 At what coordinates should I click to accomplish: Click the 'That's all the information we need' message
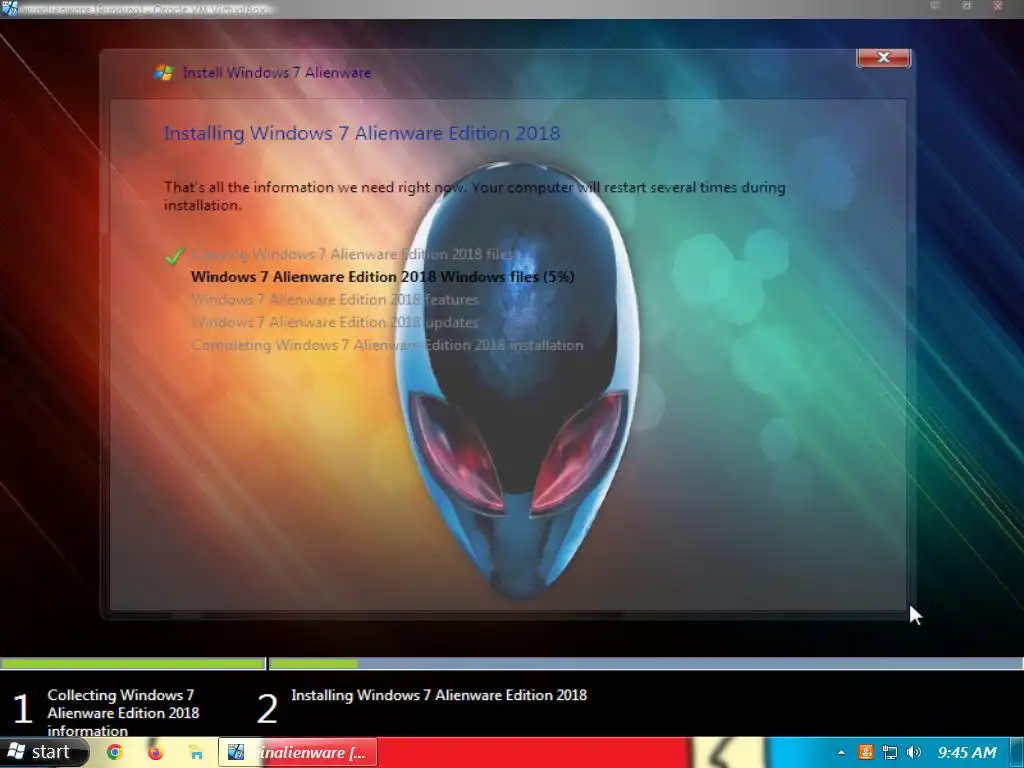pyautogui.click(x=474, y=196)
